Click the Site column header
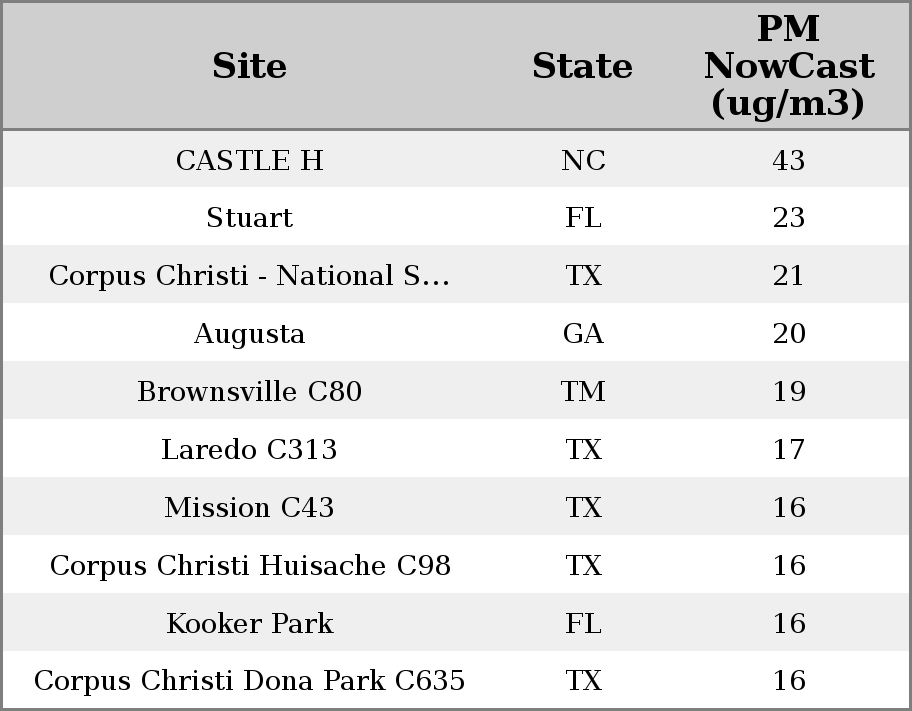Screen dimensions: 912x711 [x=249, y=66]
